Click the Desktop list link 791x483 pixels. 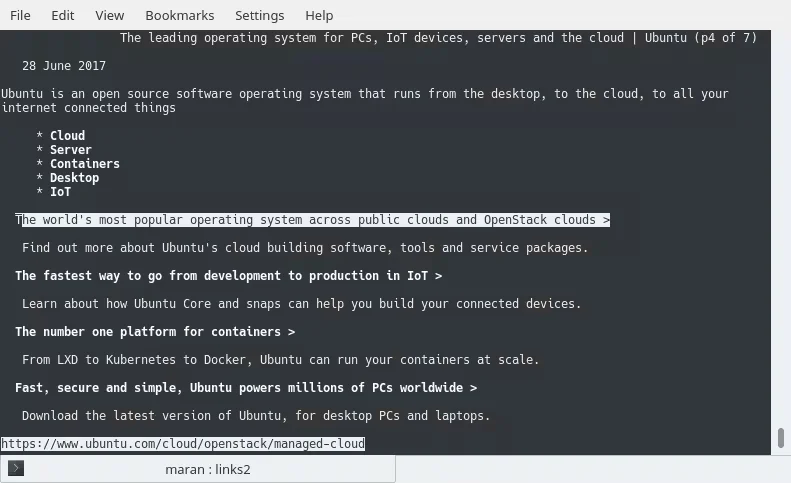(74, 178)
